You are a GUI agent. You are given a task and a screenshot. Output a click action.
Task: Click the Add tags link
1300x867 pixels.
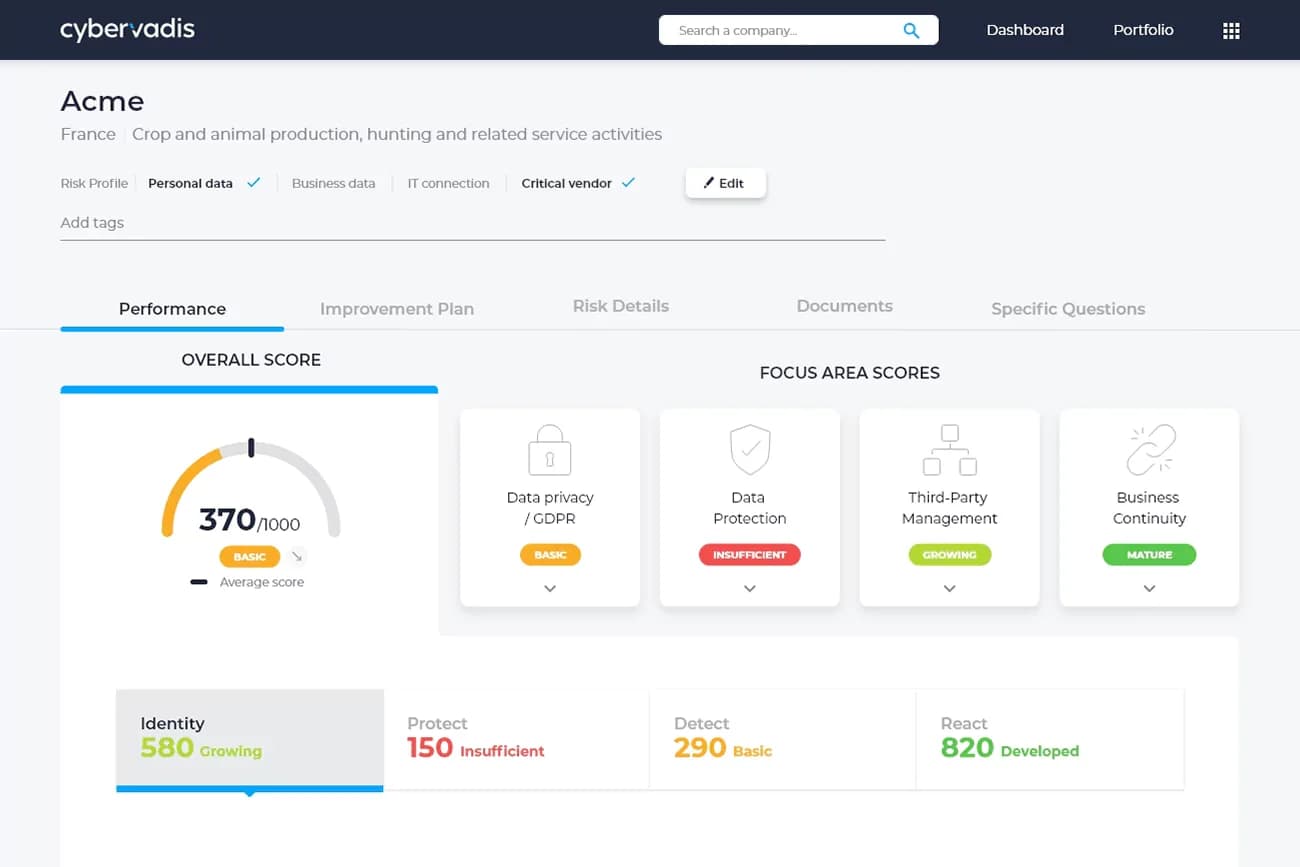point(92,222)
